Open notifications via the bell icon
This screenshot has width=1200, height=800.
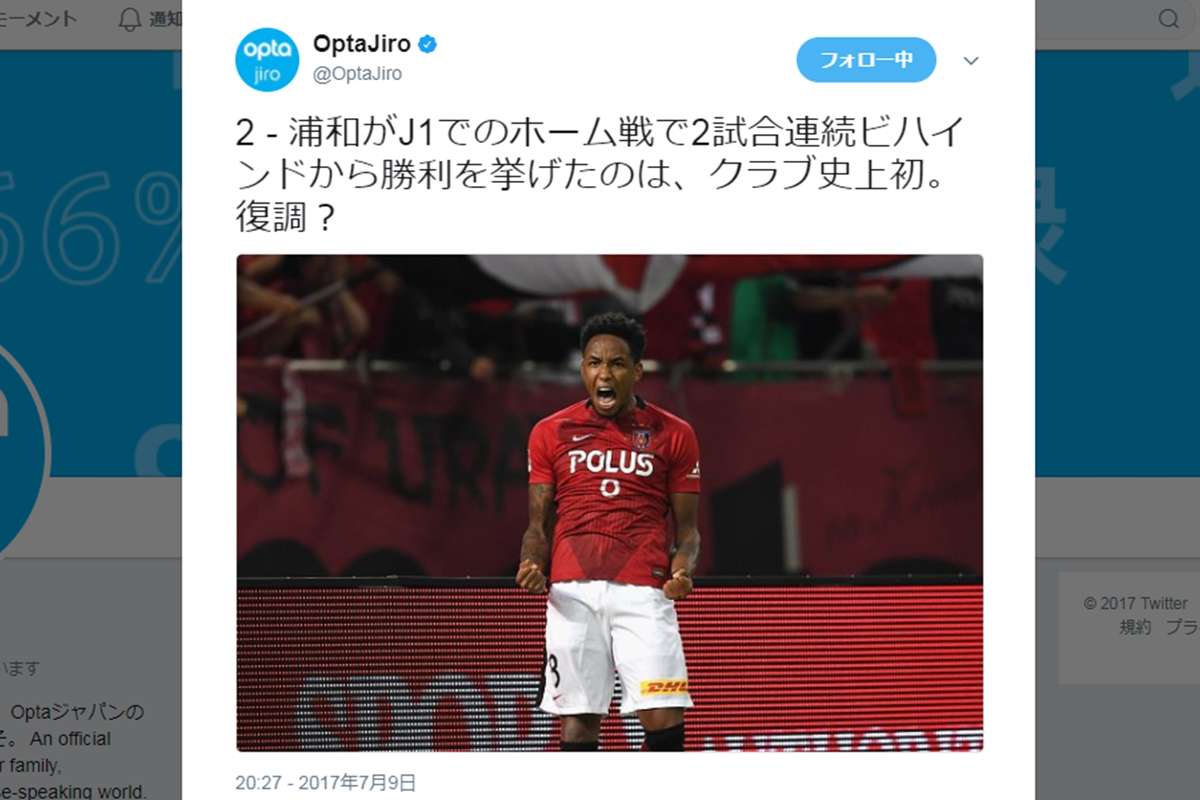[130, 19]
